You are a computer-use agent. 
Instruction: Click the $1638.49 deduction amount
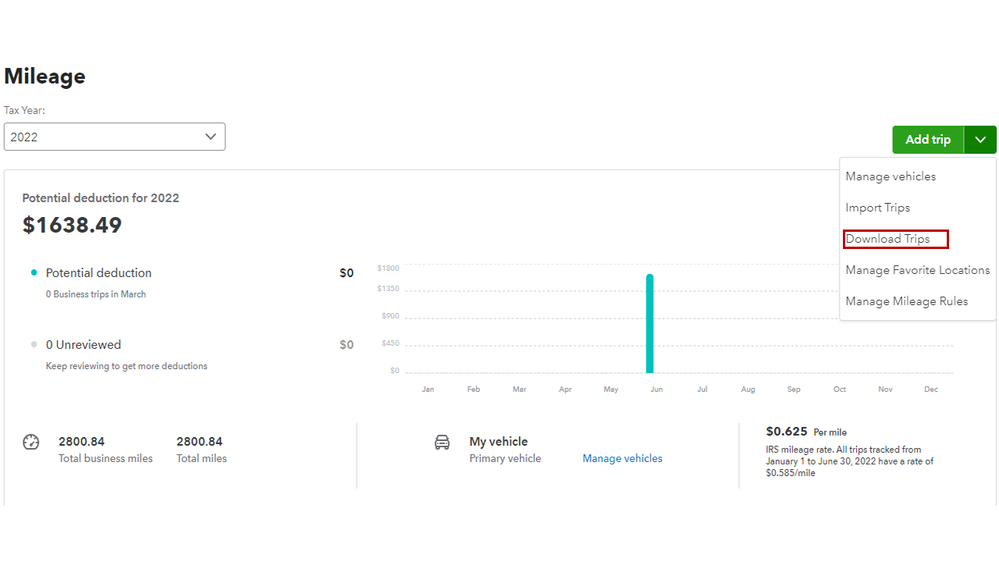72,225
